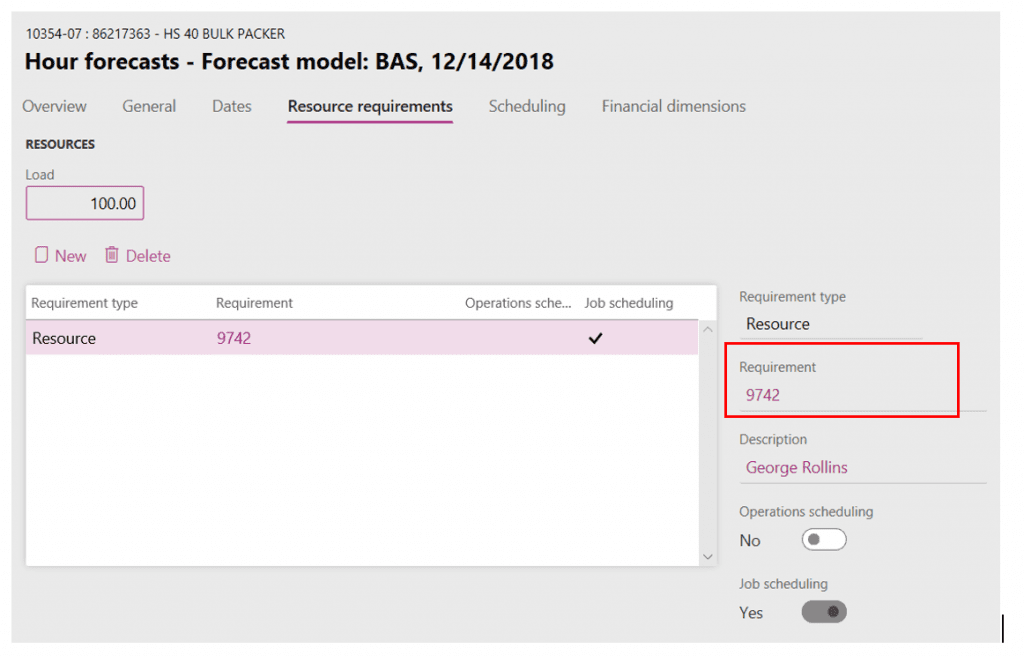Open the Financial dimensions tab
The height and width of the screenshot is (656, 1024).
click(673, 106)
